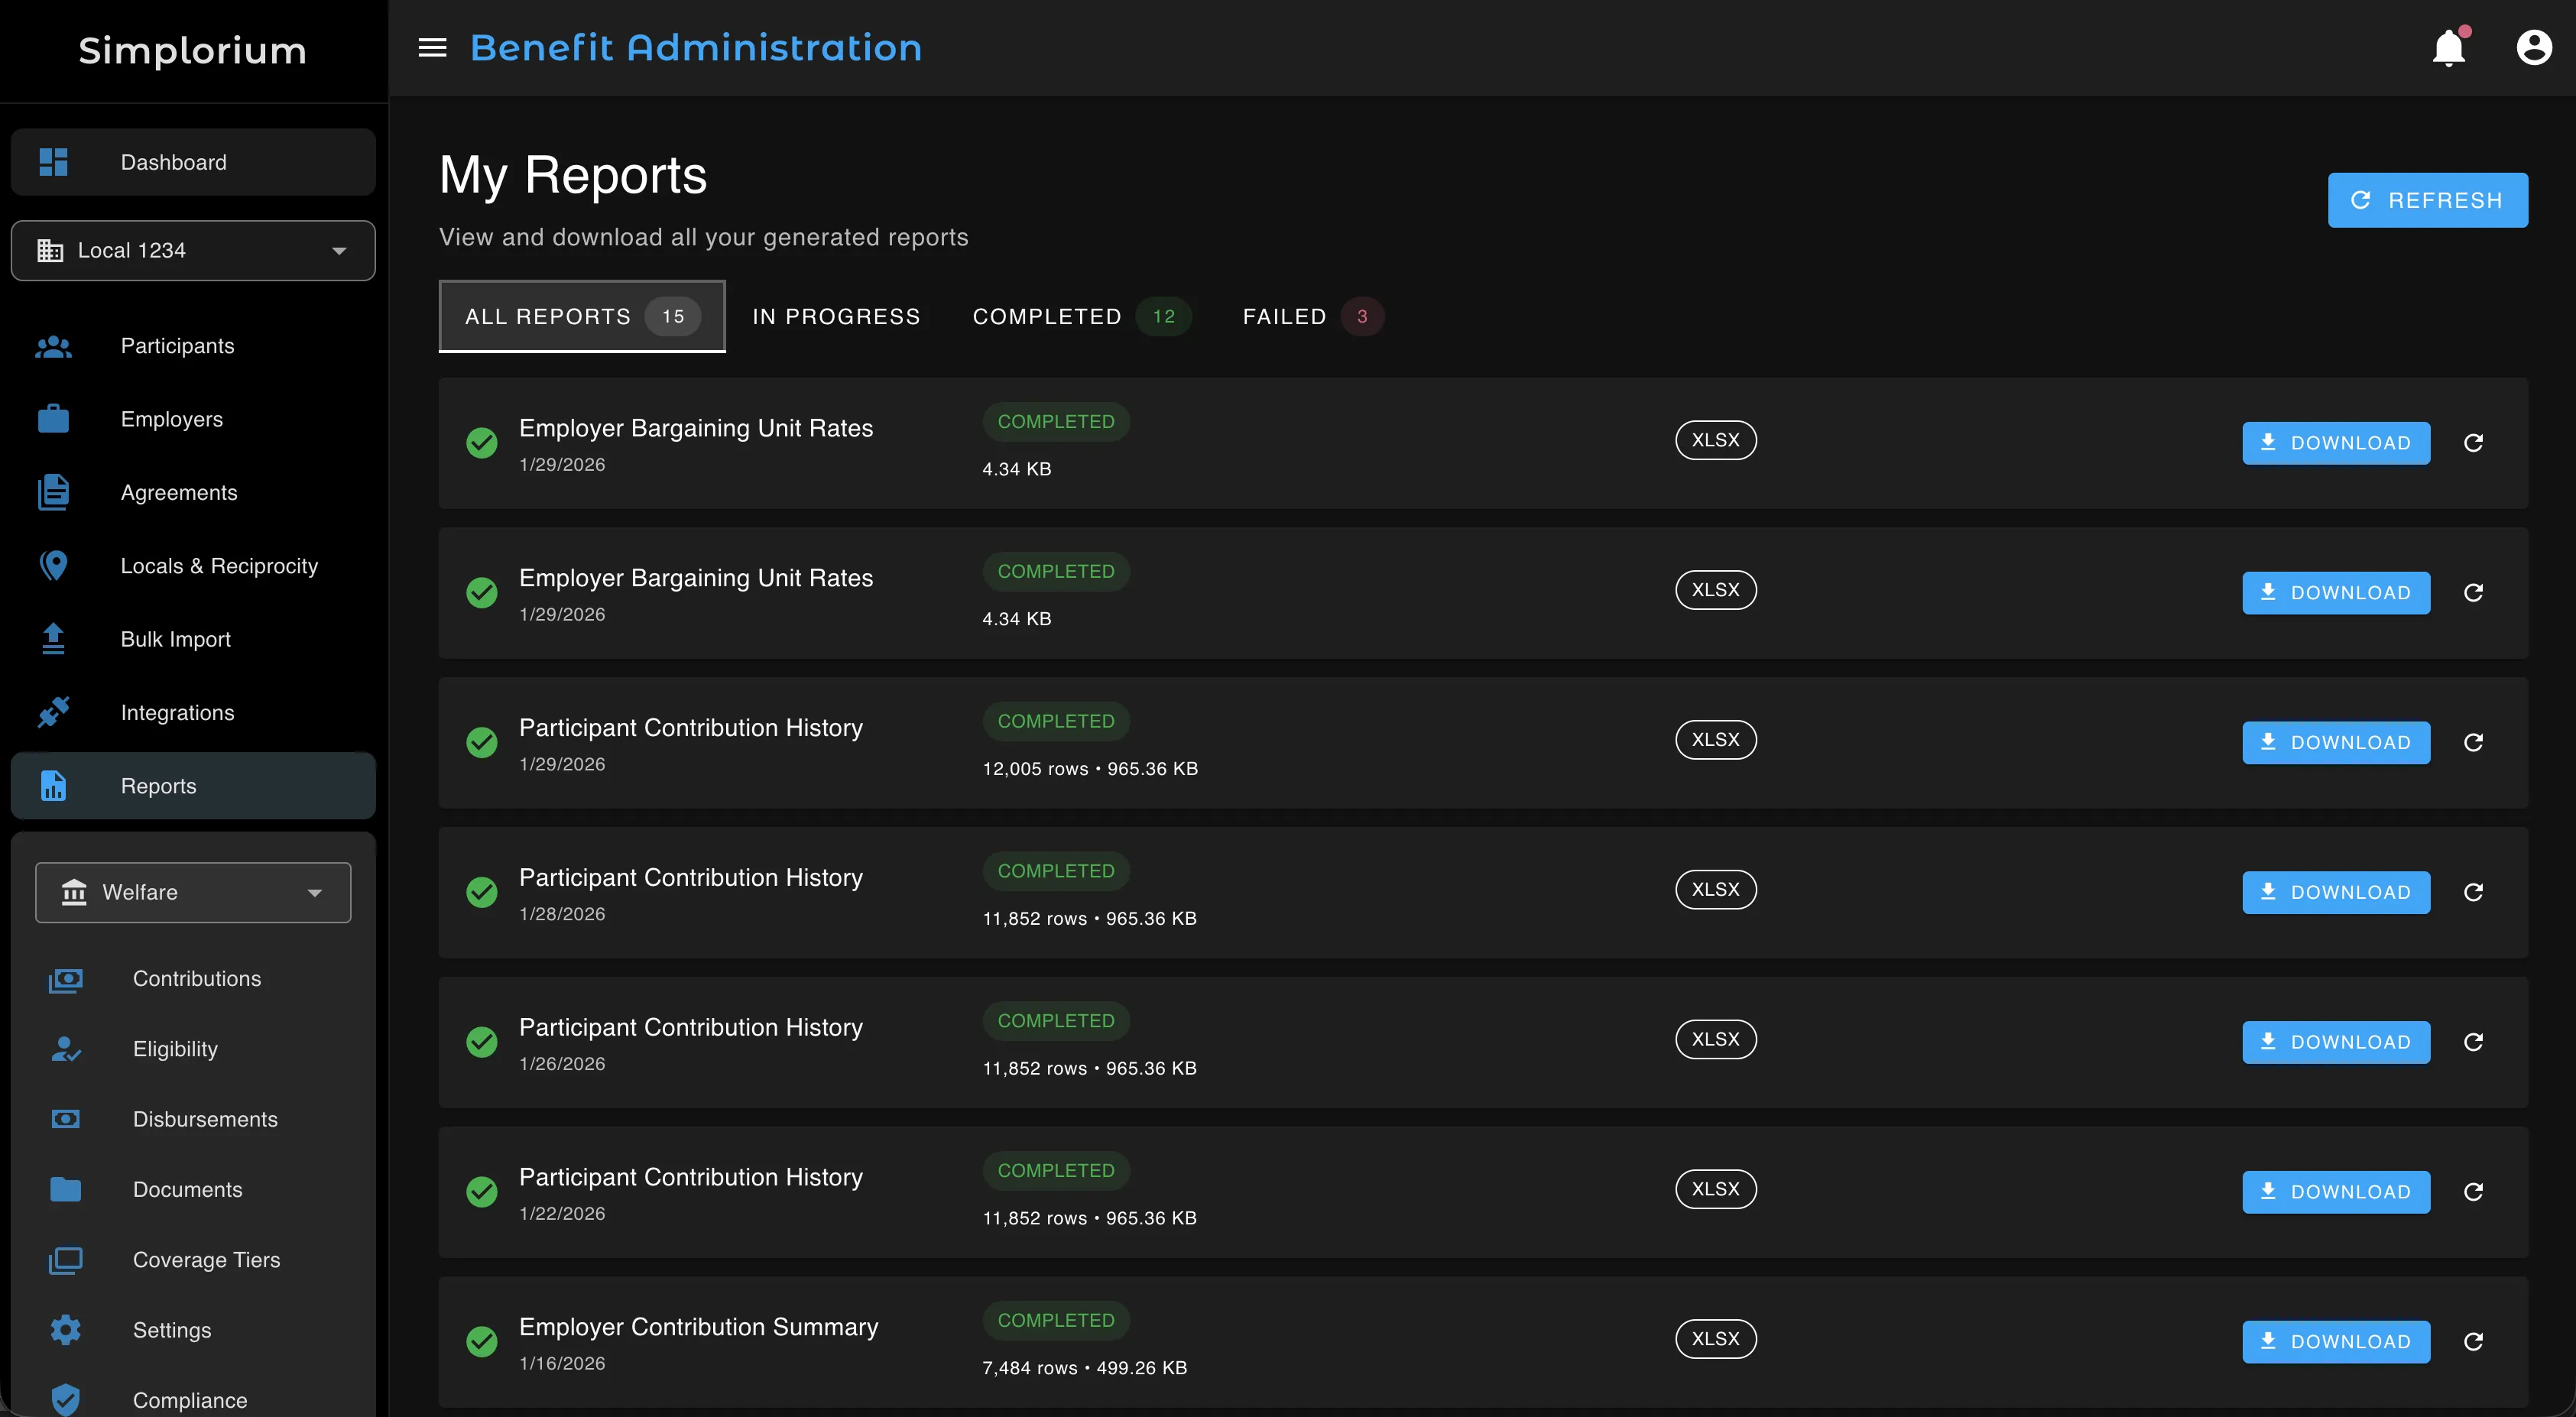The height and width of the screenshot is (1417, 2576).
Task: Open the Reports chart icon in sidebar
Action: [53, 786]
